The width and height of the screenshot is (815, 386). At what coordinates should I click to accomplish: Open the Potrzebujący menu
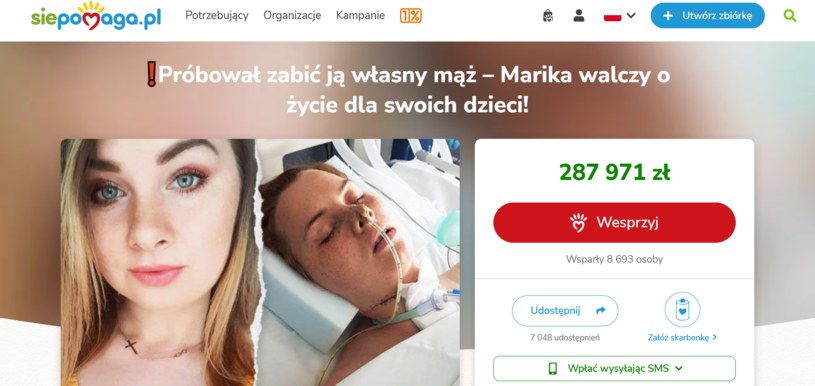(217, 16)
